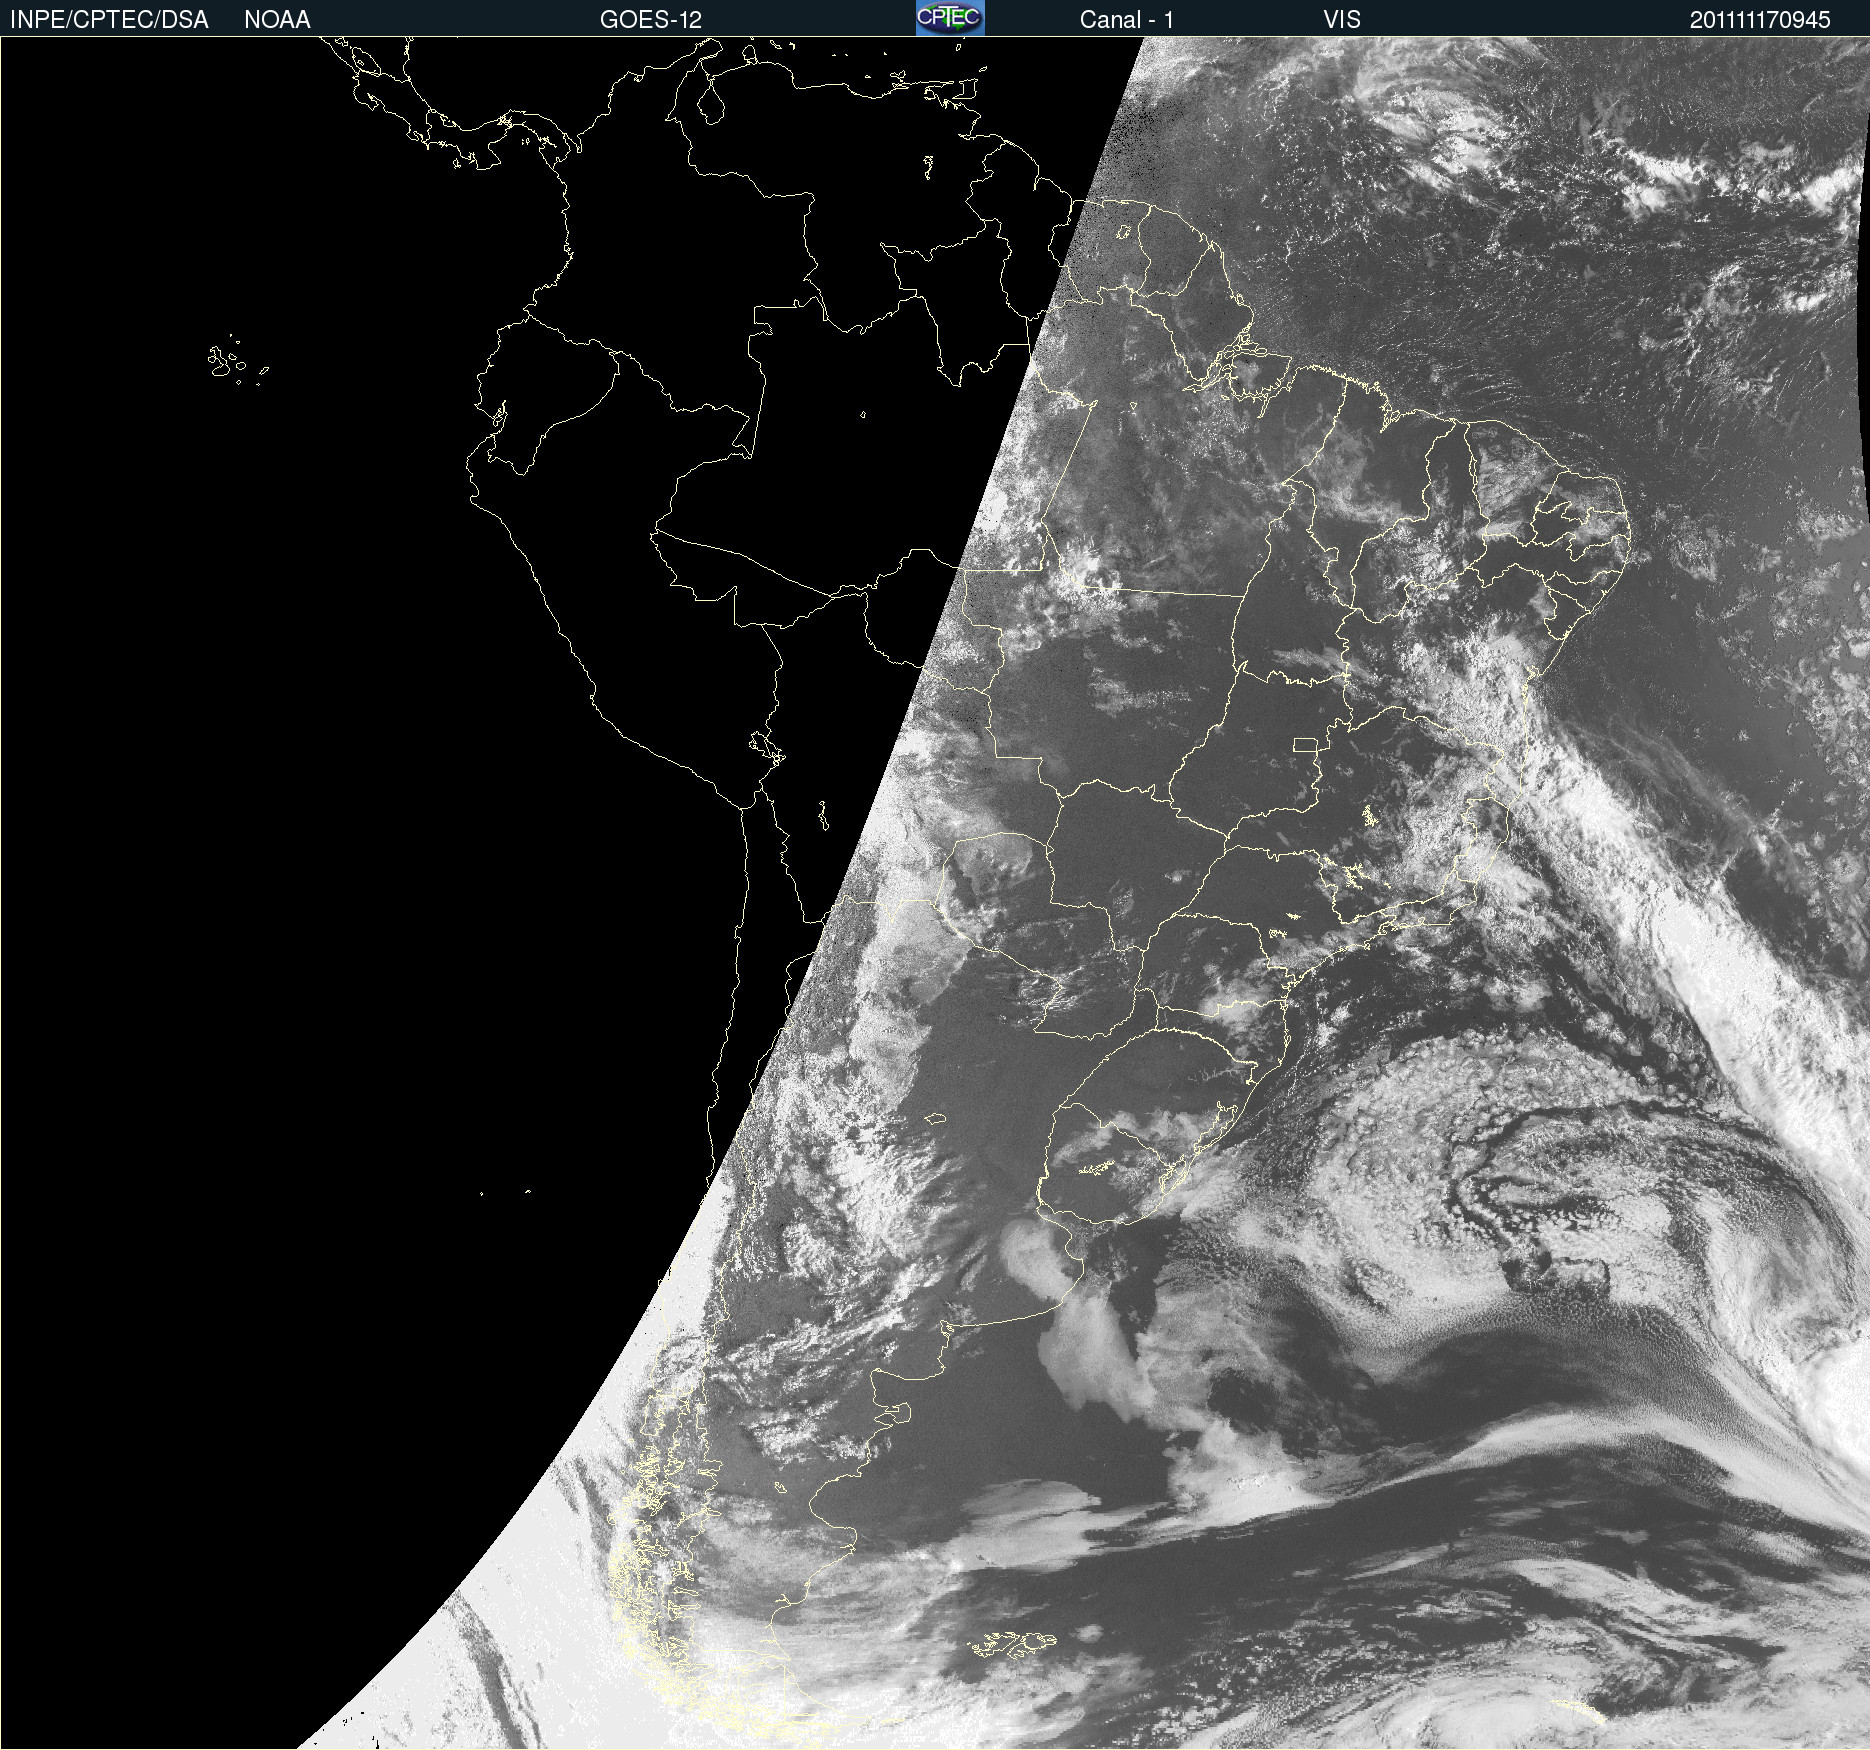Select the Canal - 1 channel label
The image size is (1870, 1750).
(1127, 20)
